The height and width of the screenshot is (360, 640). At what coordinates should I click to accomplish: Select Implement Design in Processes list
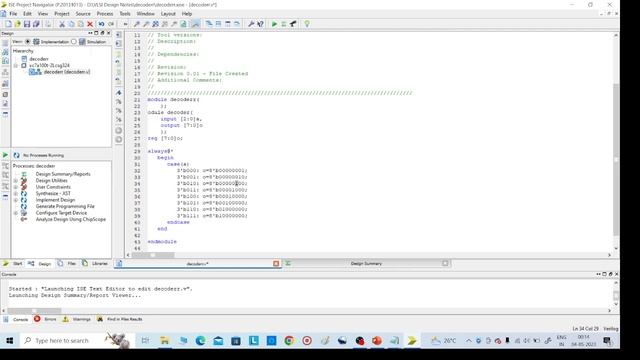point(55,200)
